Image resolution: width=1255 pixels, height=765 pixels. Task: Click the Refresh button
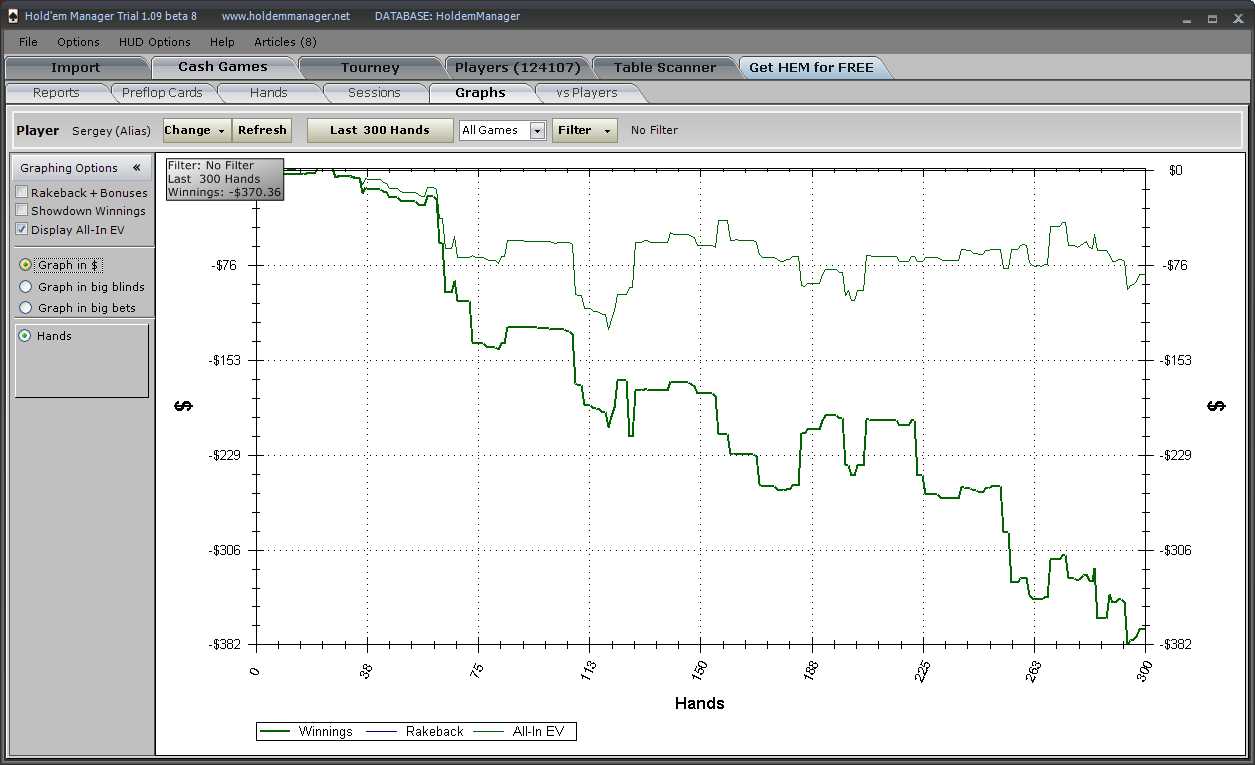262,130
